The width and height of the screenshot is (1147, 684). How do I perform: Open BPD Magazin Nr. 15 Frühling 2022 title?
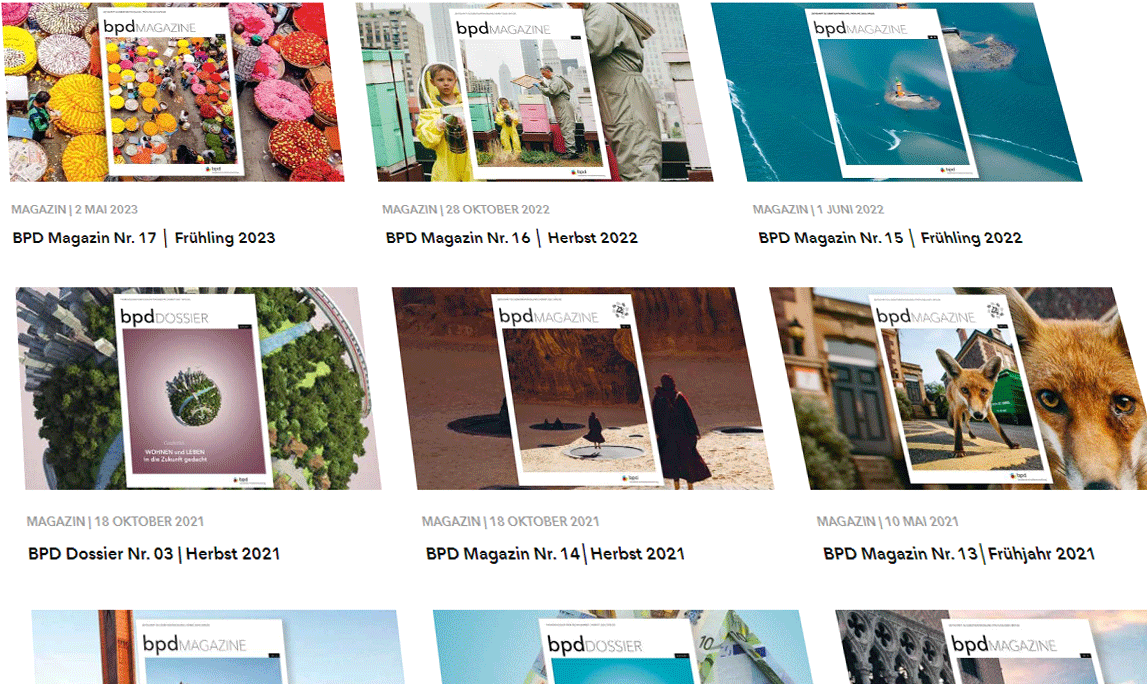(x=890, y=238)
